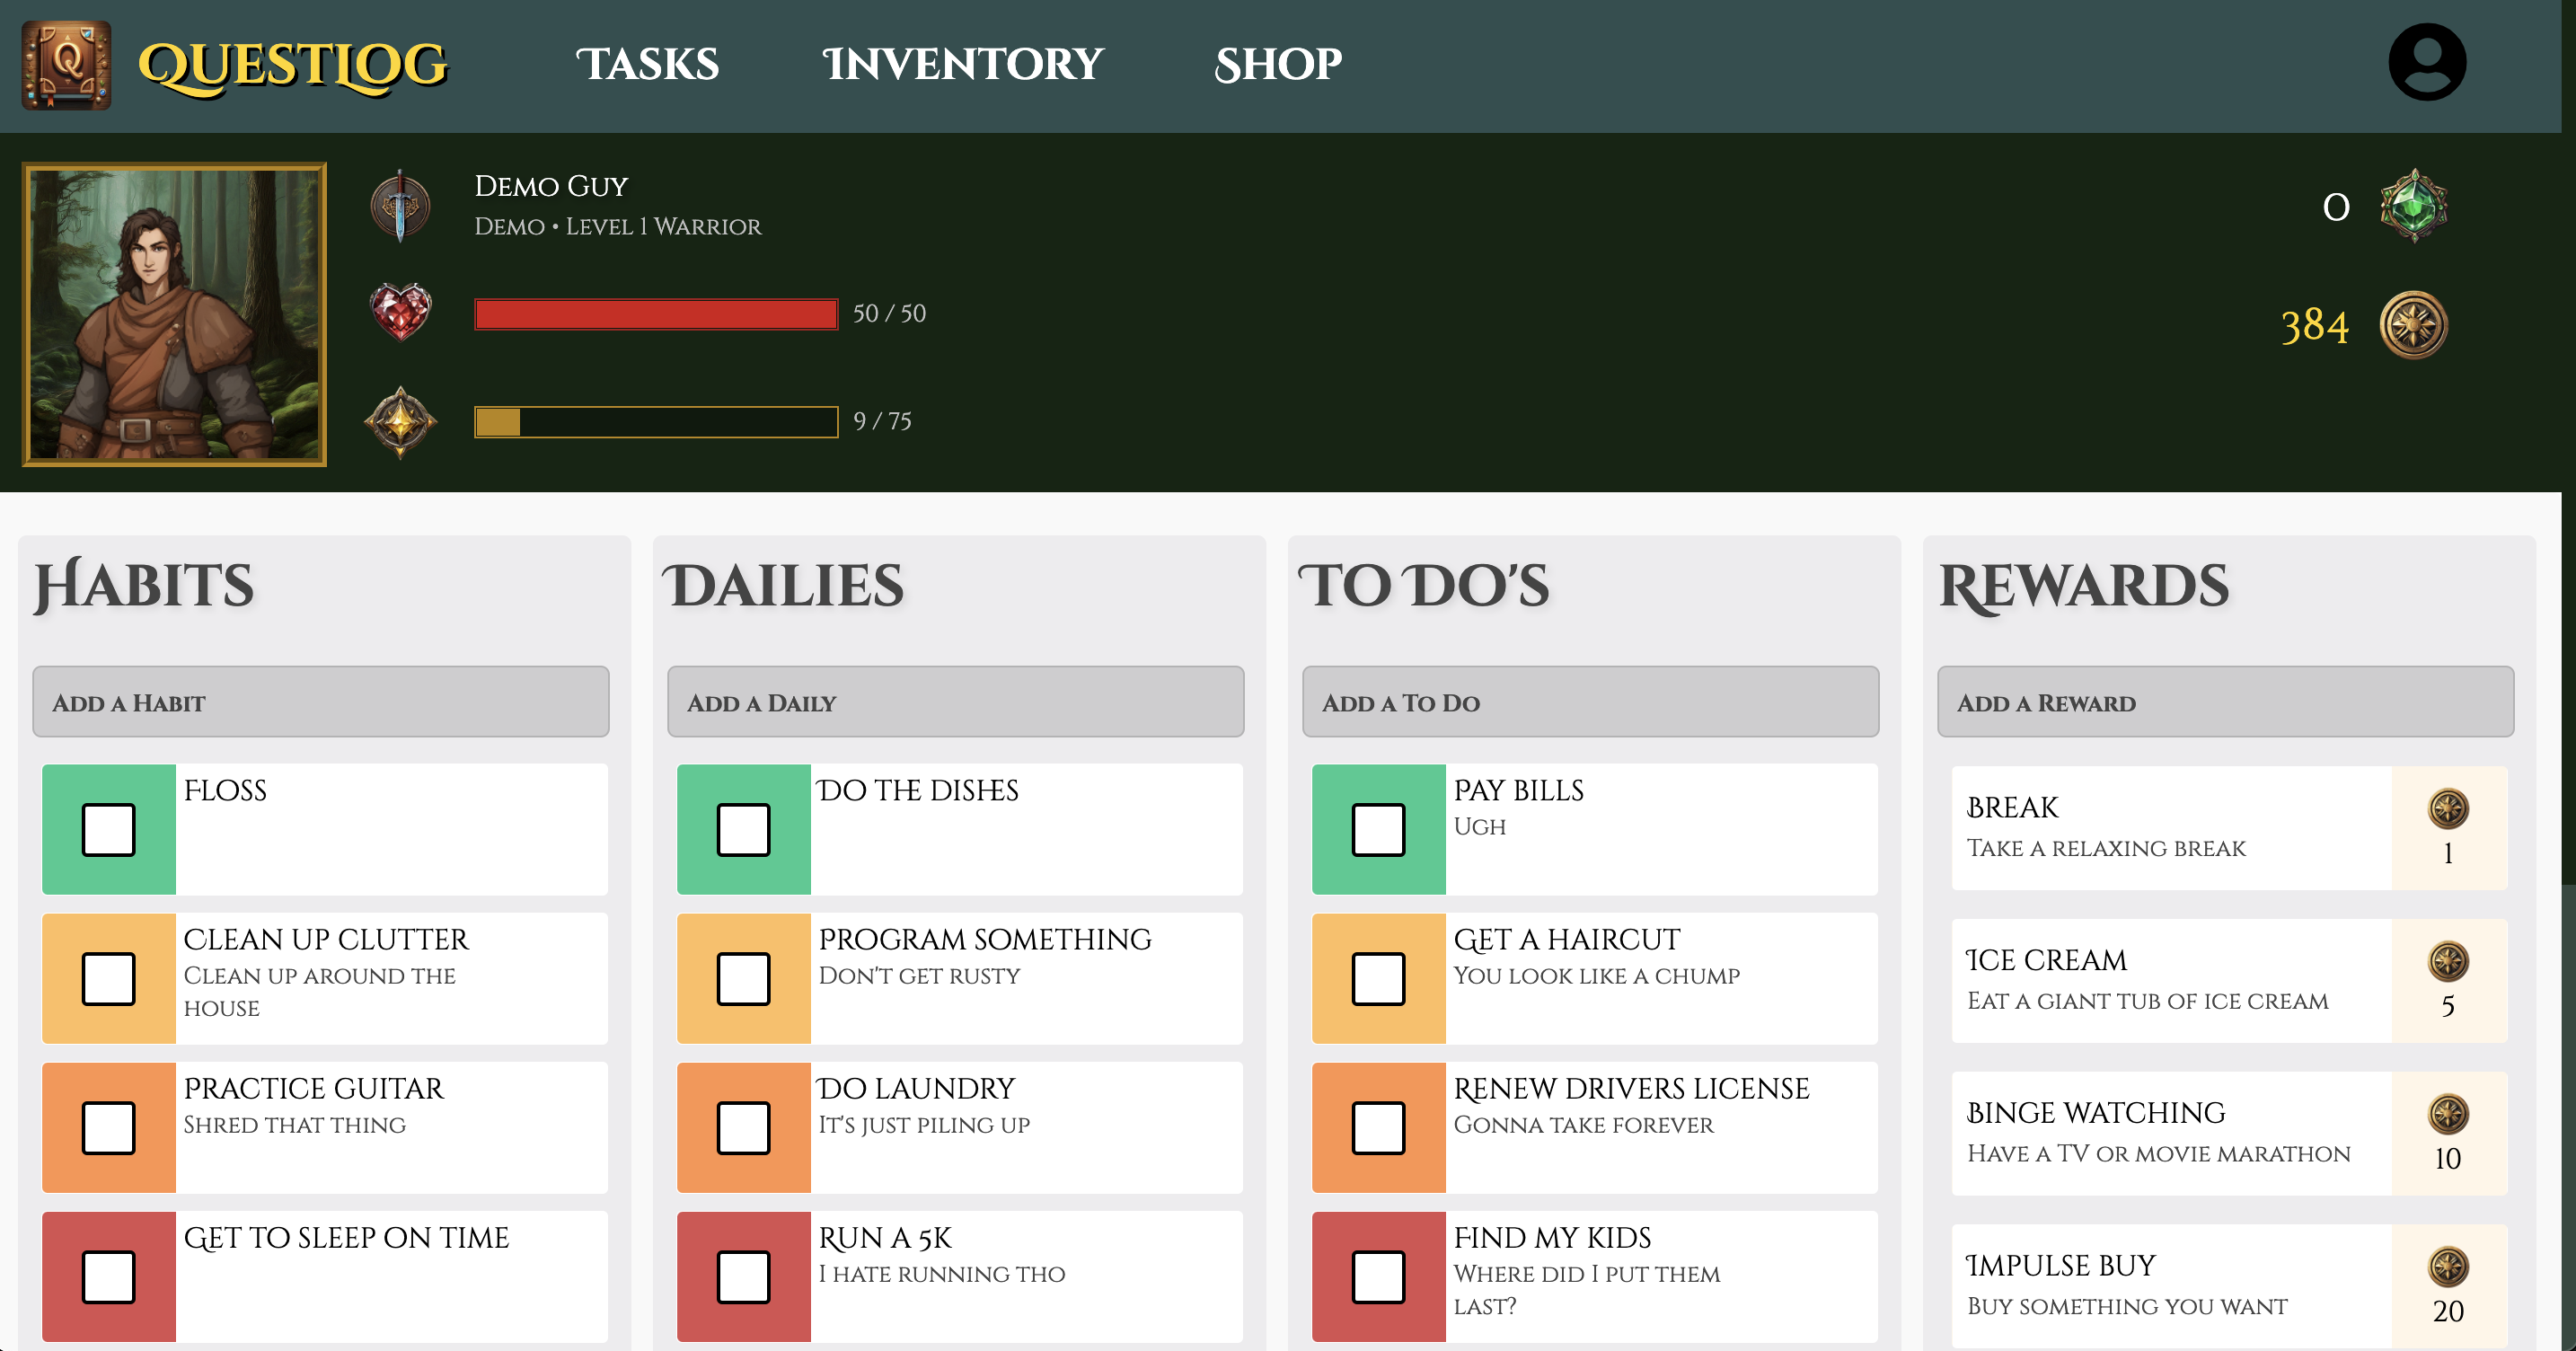The width and height of the screenshot is (2576, 1351).
Task: Click the coin icon on Impulse Buy reward
Action: pos(2448,1267)
